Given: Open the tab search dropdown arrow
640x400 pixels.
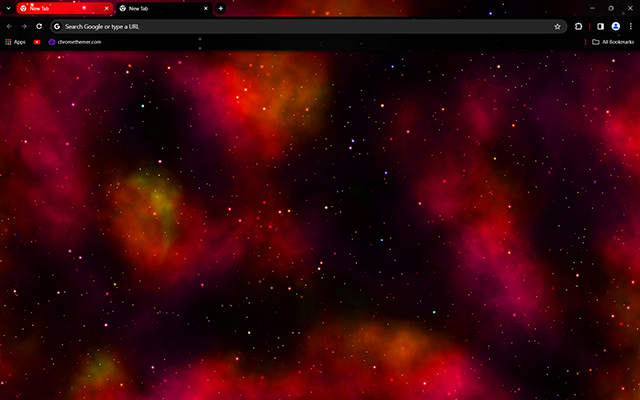Looking at the screenshot, I should (x=8, y=8).
